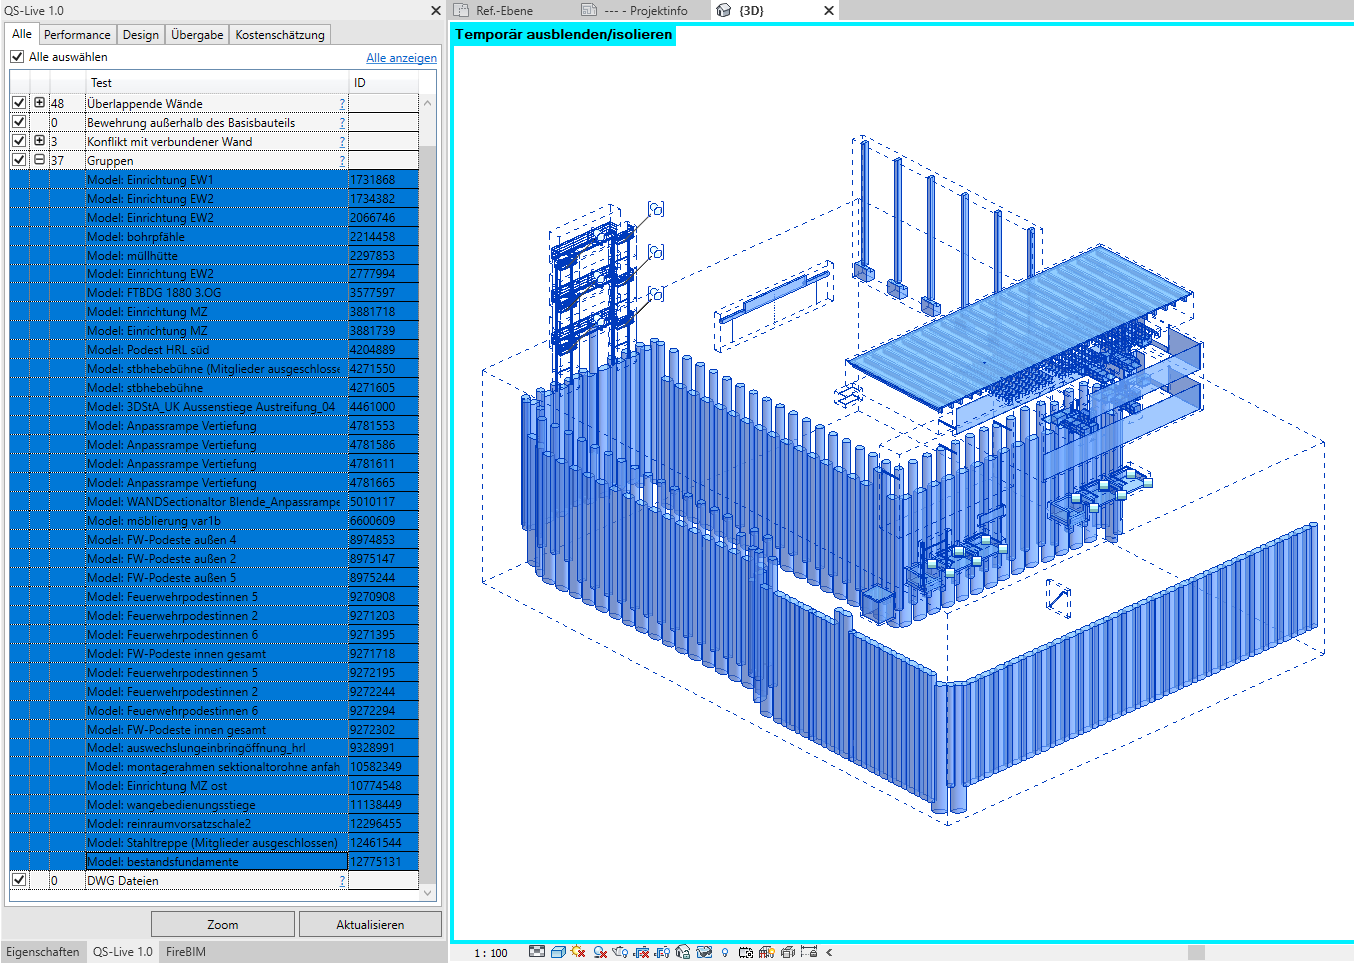Click the 'Alle anzeigen' link
This screenshot has height=963, width=1354.
[401, 58]
